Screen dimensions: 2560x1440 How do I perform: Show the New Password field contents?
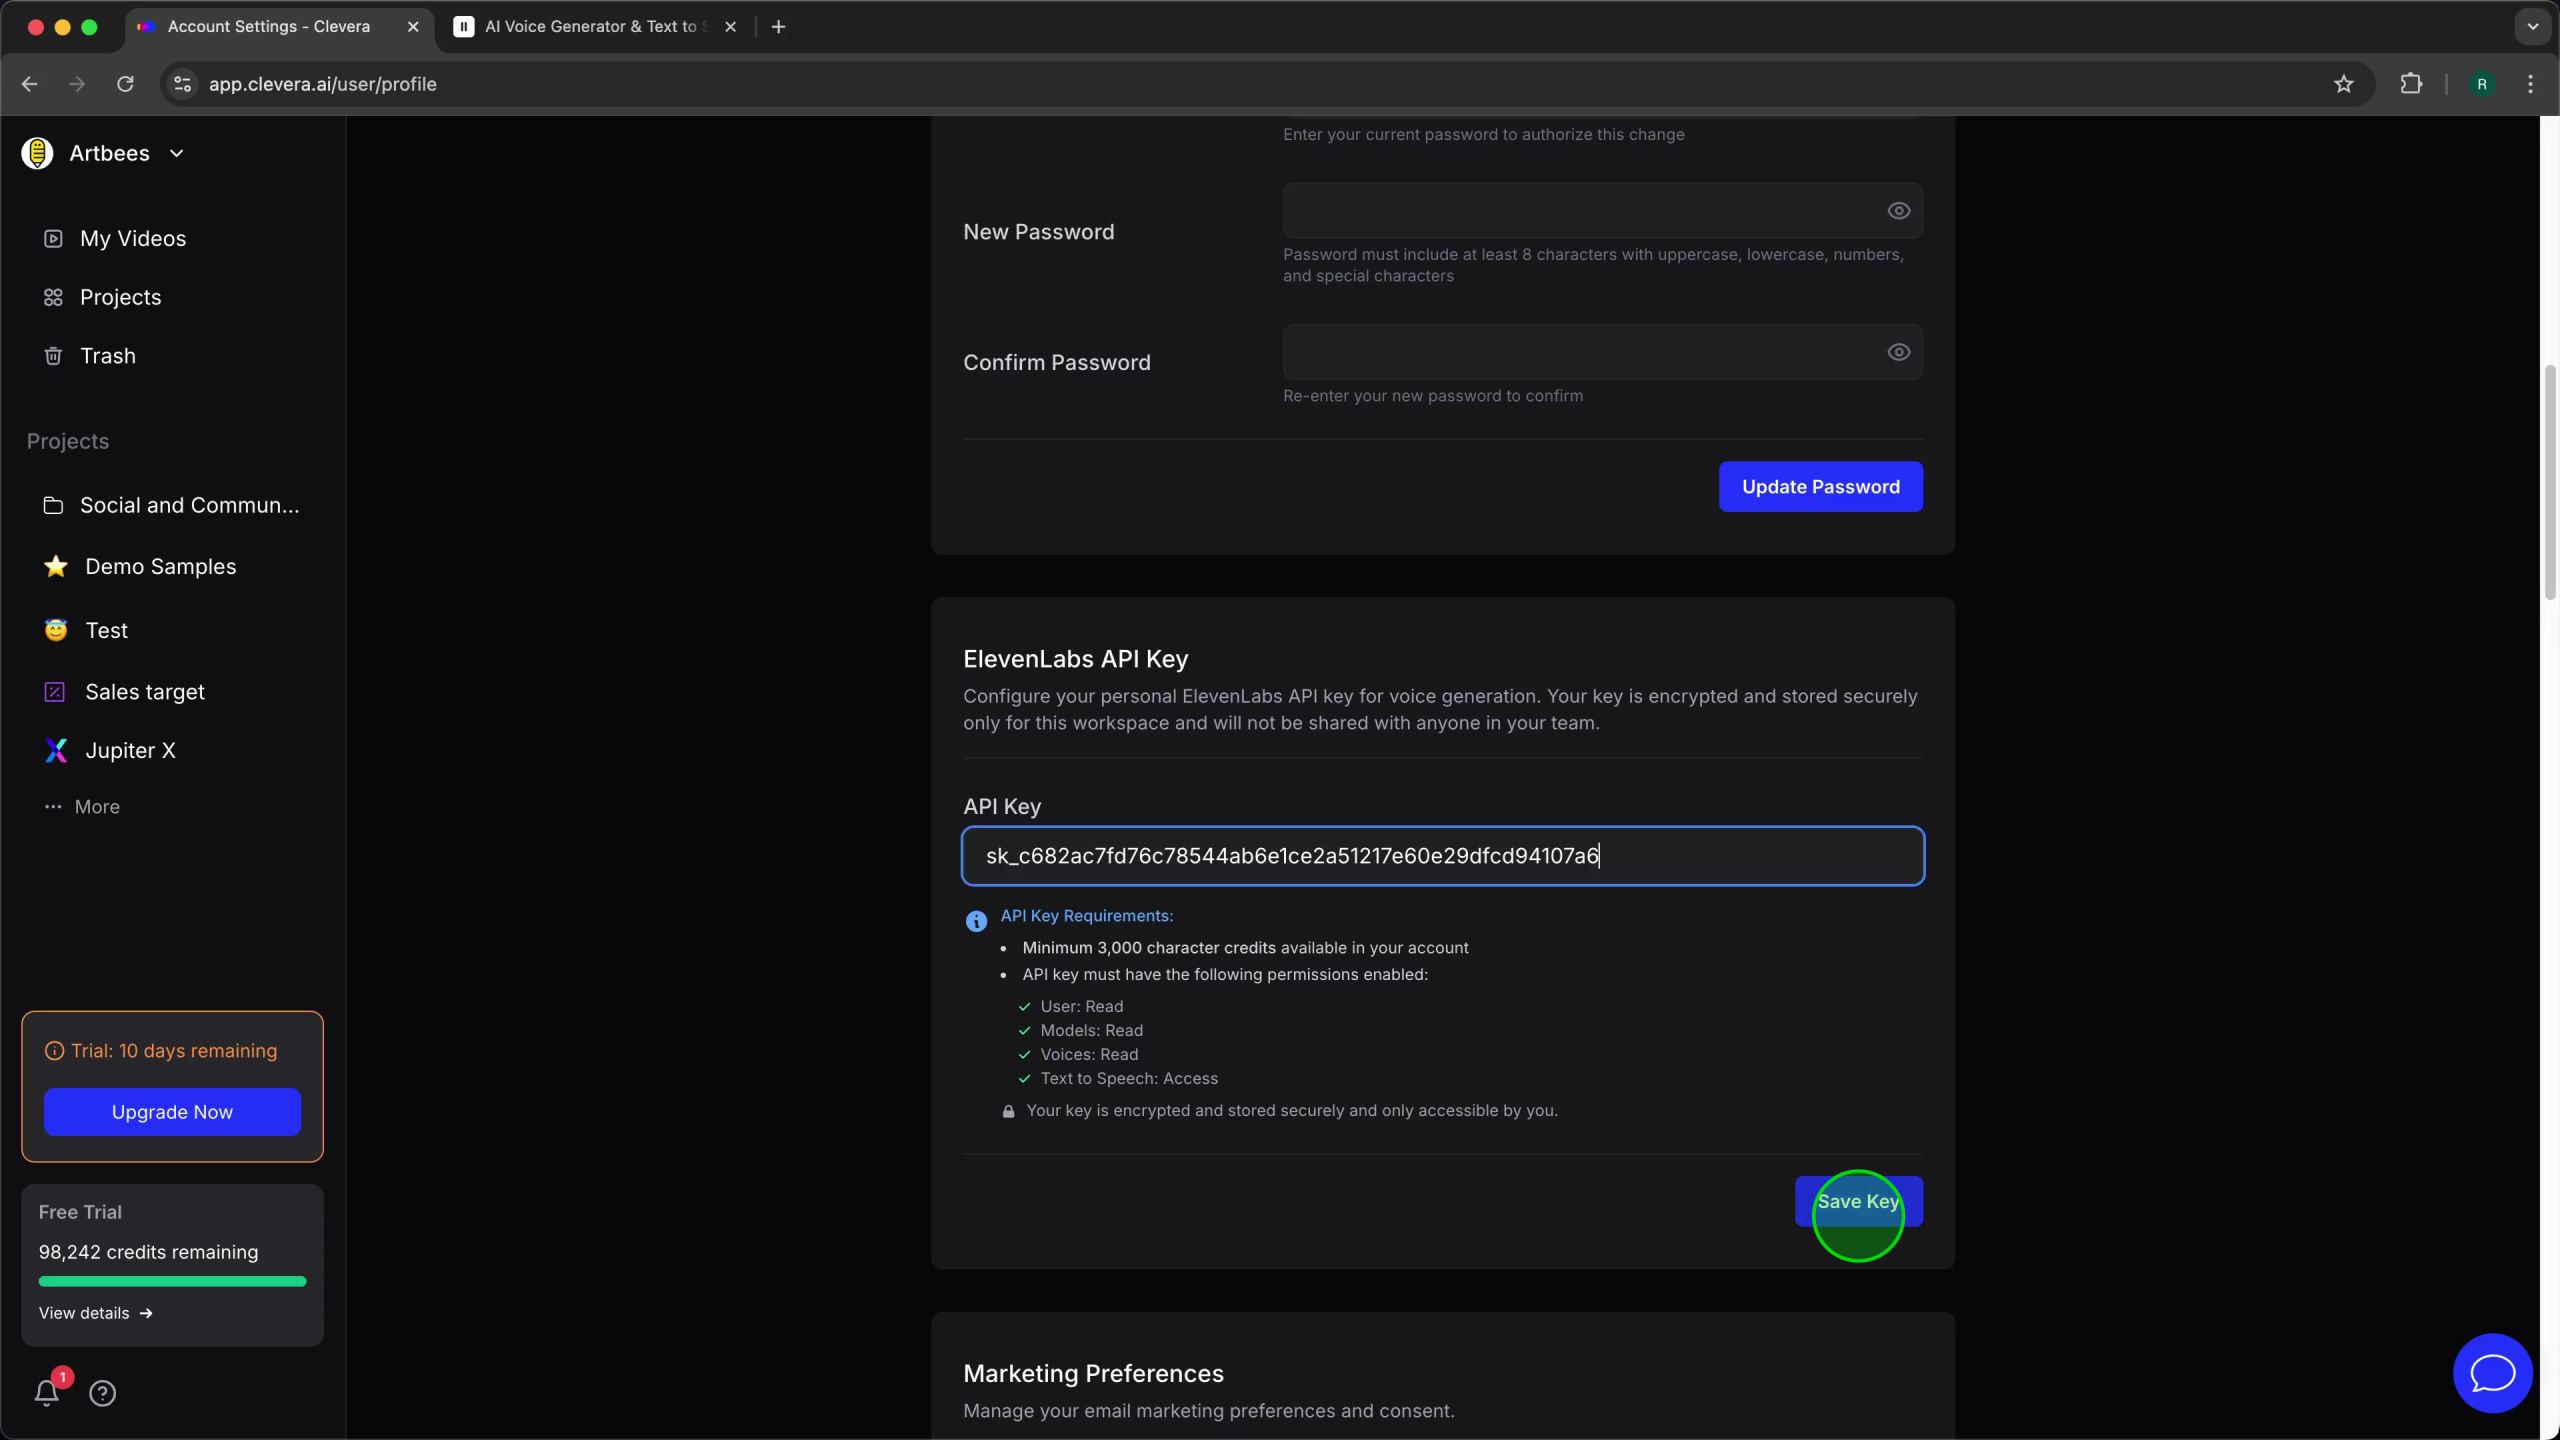1898,211
